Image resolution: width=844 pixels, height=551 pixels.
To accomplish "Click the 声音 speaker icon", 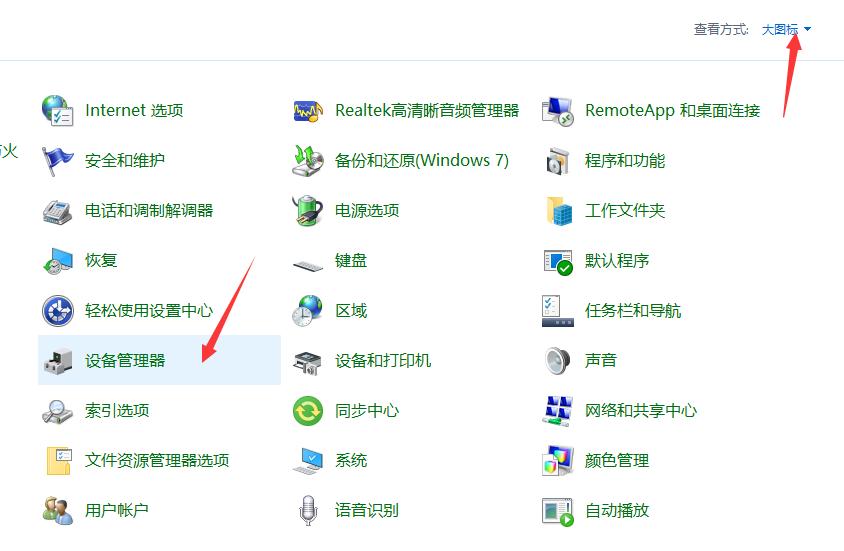I will coord(557,361).
